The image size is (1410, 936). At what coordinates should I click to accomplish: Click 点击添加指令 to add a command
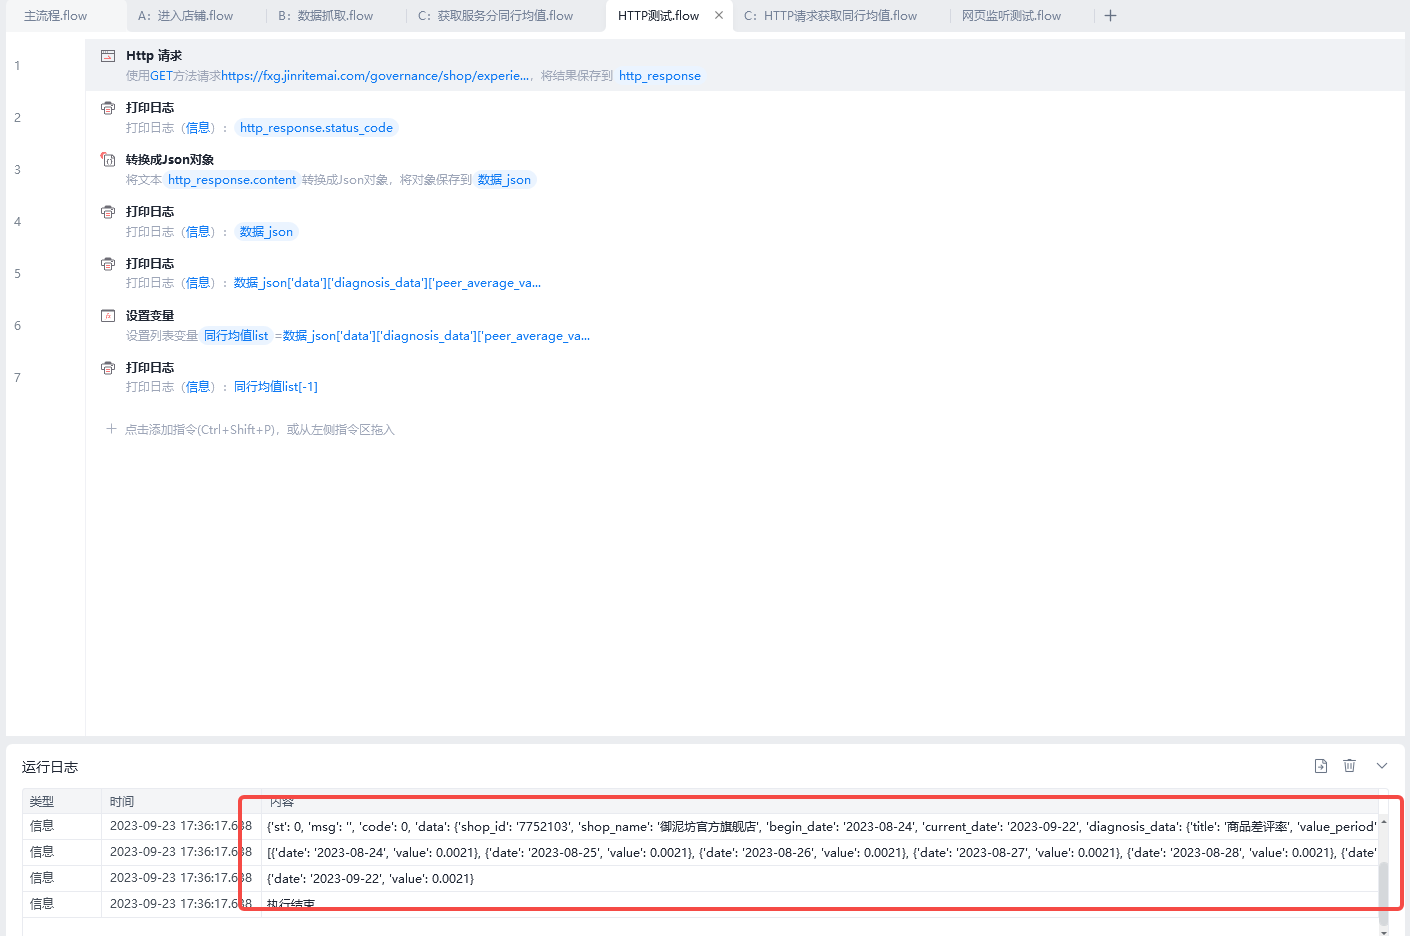[259, 430]
